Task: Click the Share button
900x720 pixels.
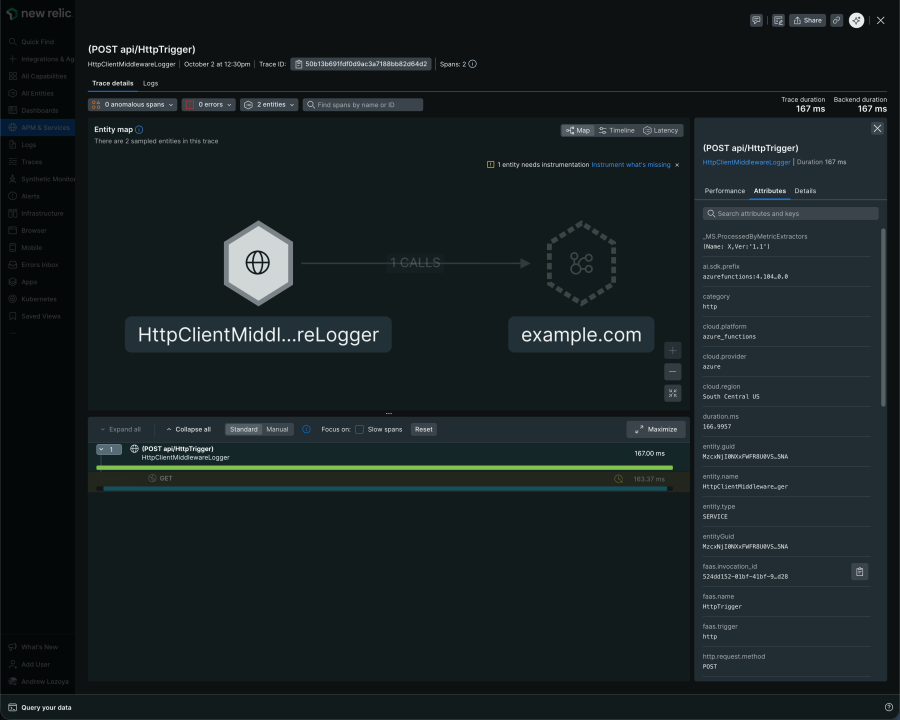Action: 807,20
